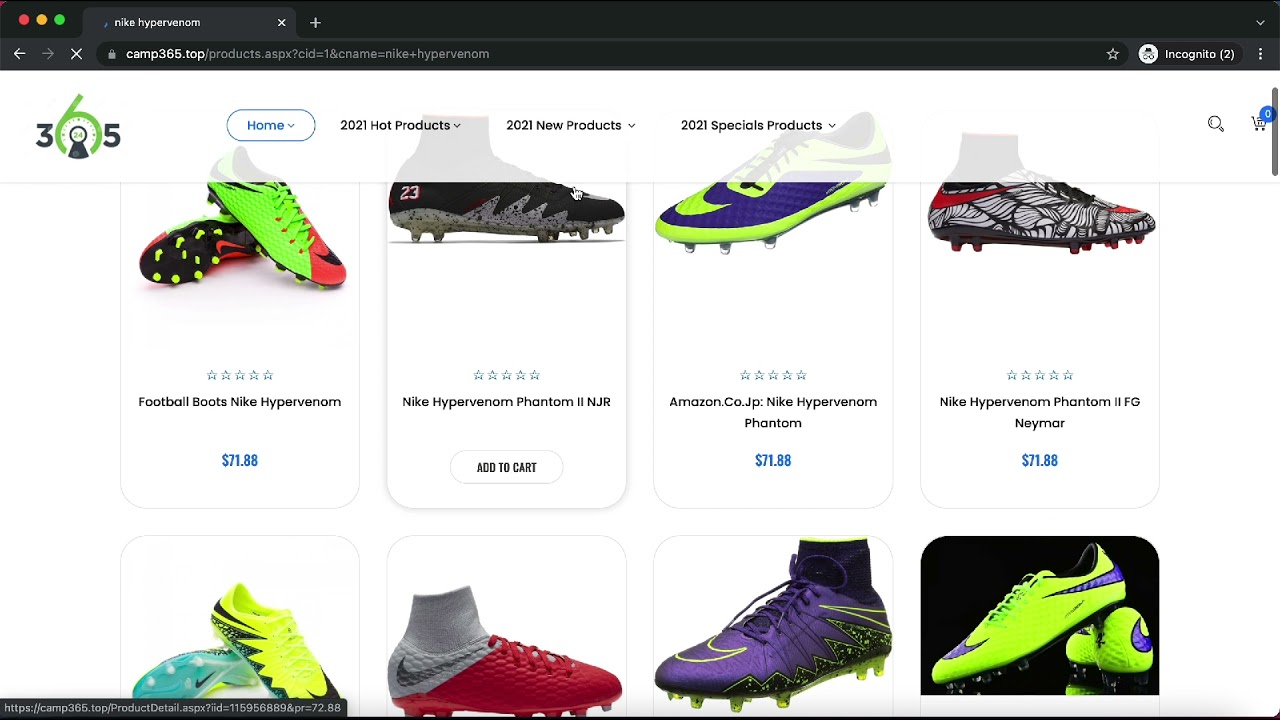Click the yellow boots on black thumbnail
This screenshot has height=720, width=1280.
[1039, 615]
